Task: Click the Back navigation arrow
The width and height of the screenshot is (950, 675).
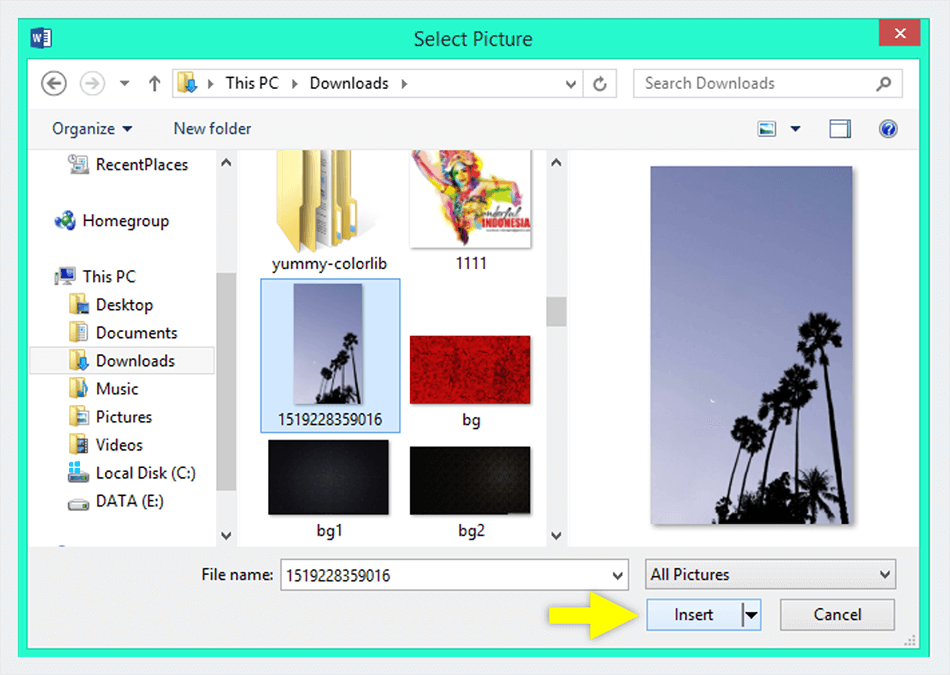Action: click(x=53, y=83)
